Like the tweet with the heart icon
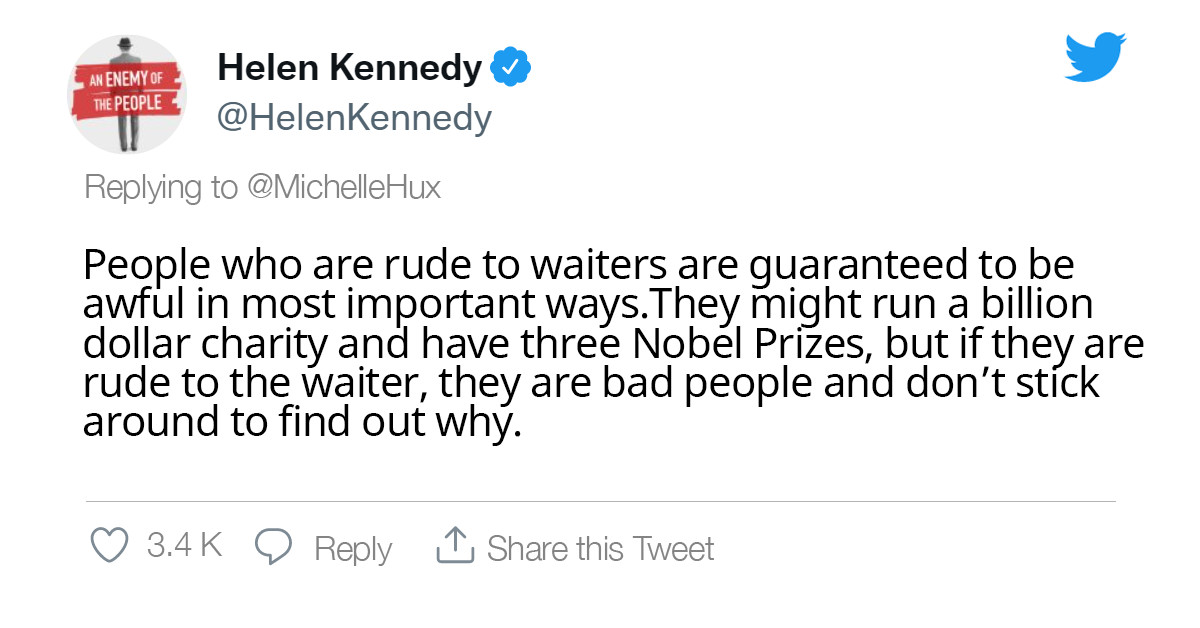 (x=110, y=546)
